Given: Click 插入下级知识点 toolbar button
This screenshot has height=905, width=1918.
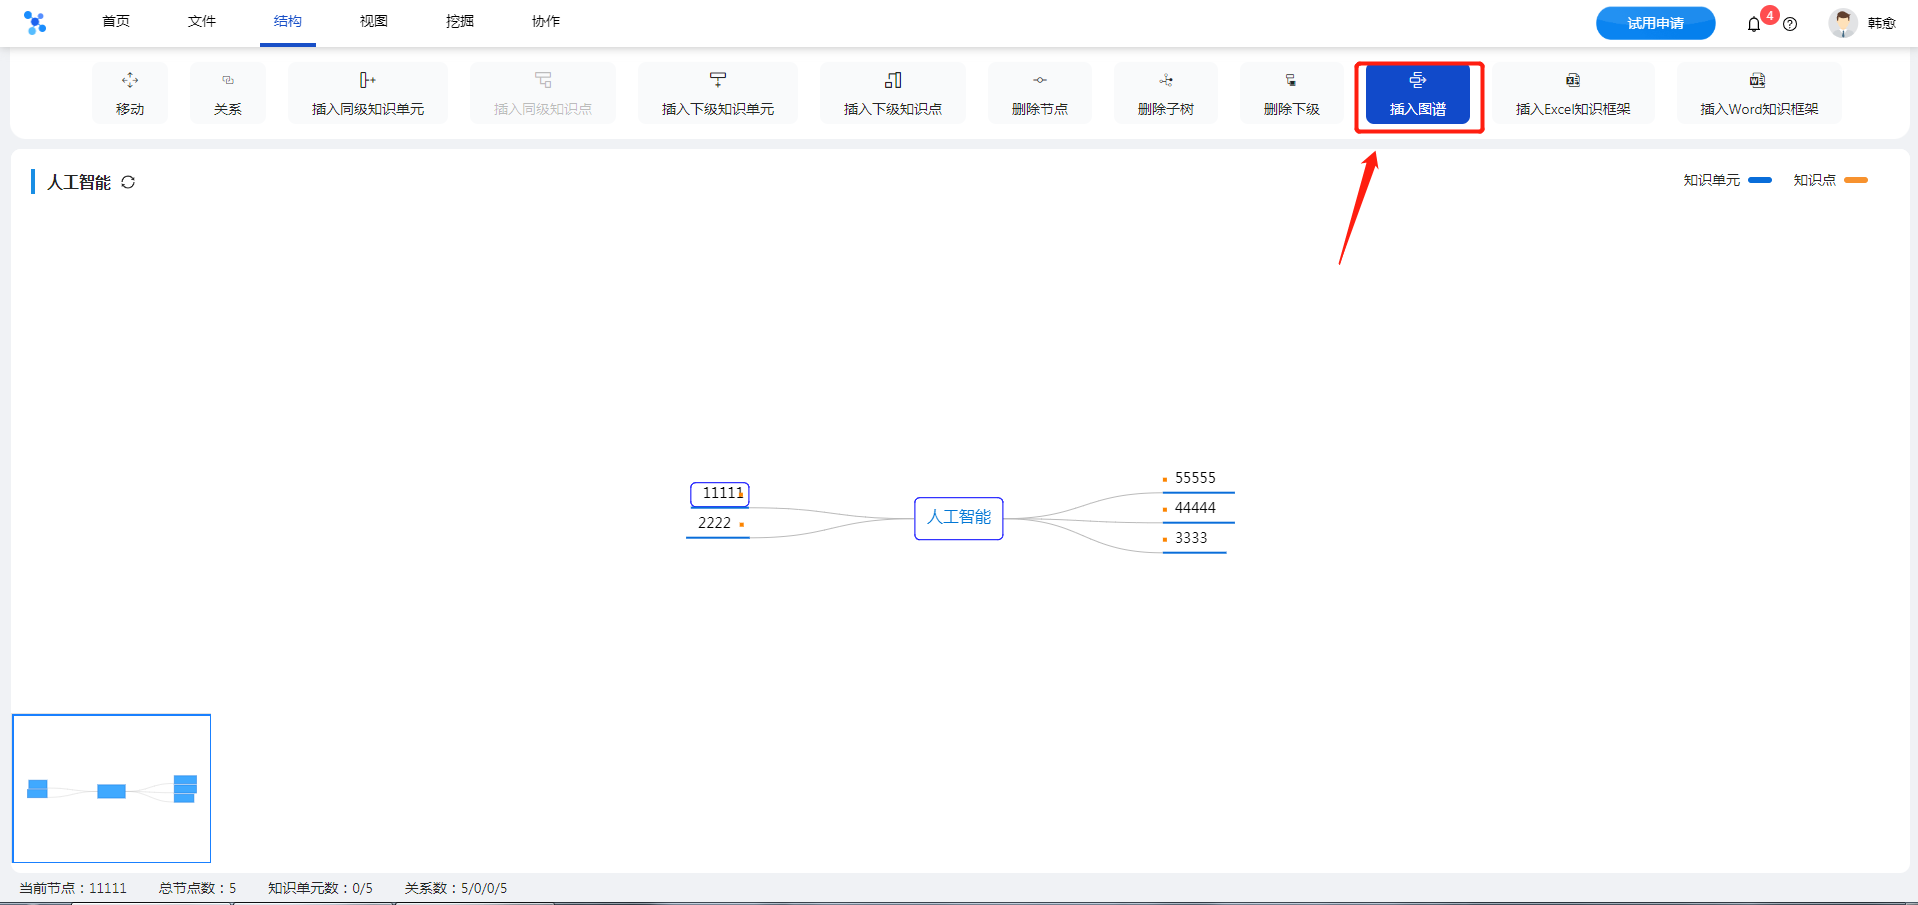Looking at the screenshot, I should [x=893, y=93].
